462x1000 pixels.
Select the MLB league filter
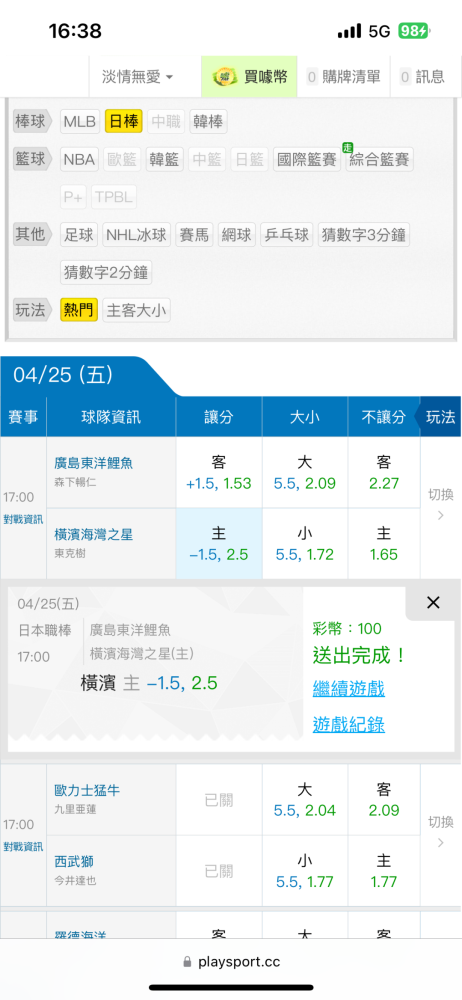(80, 122)
